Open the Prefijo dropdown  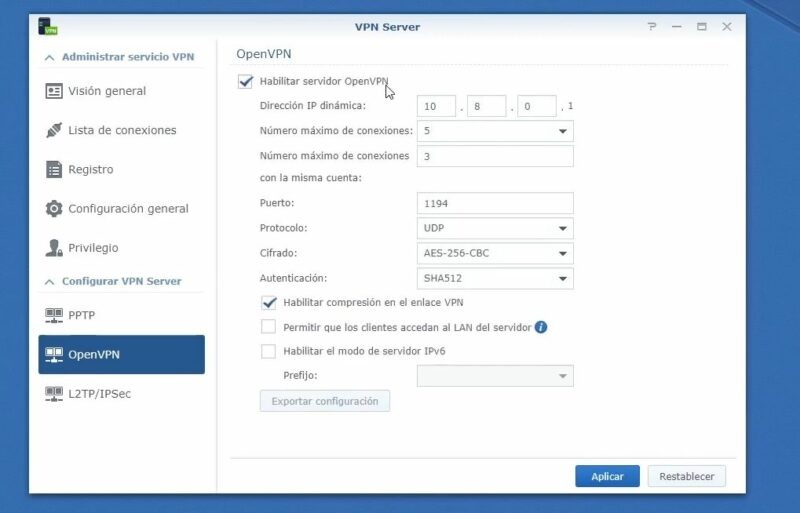495,376
